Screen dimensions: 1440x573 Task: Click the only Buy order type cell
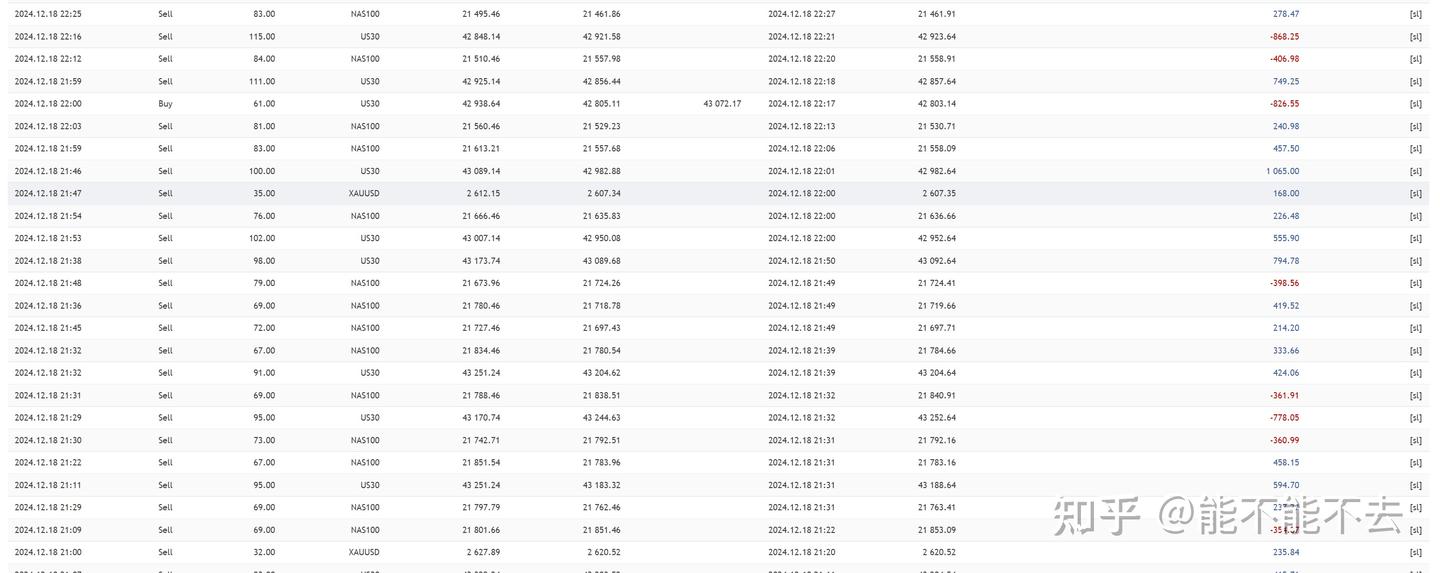(165, 104)
